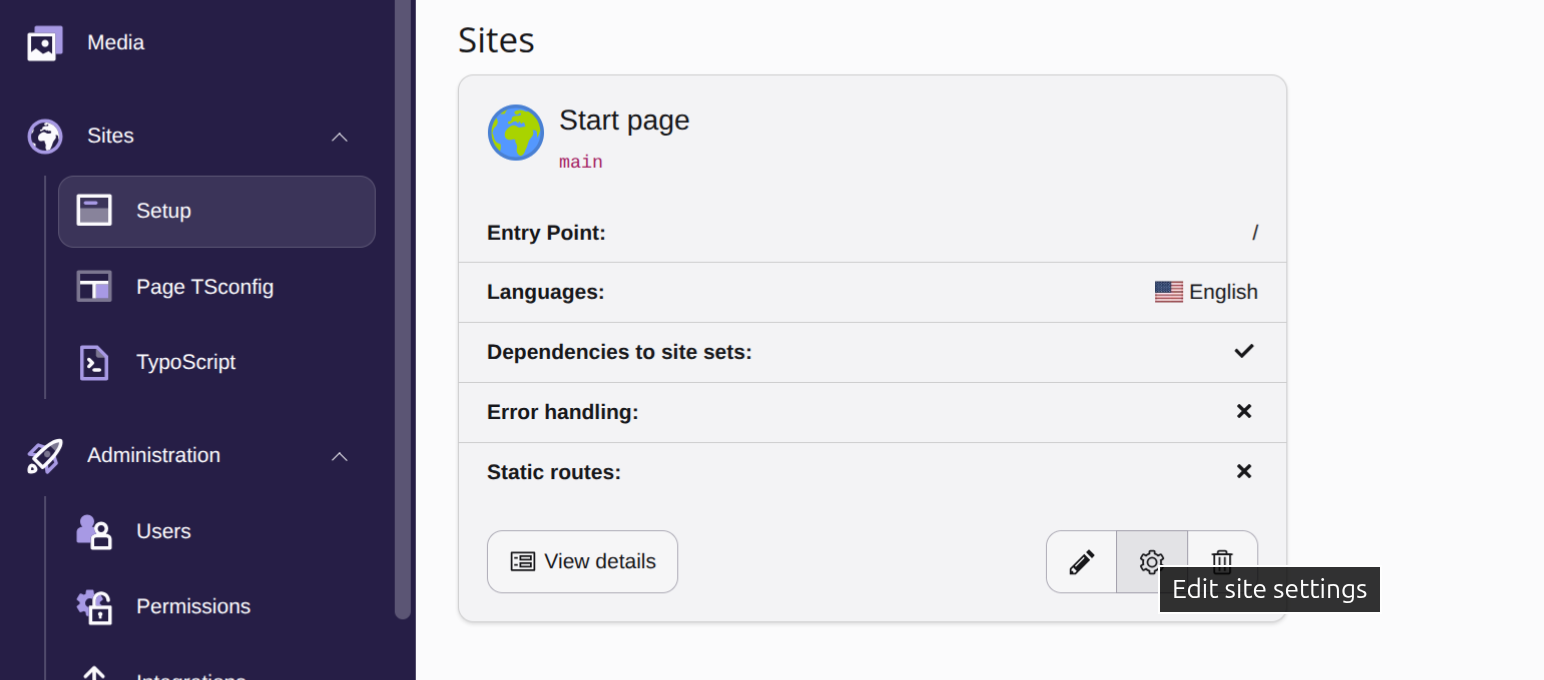This screenshot has width=1544, height=680.
Task: Collapse the Sites section chevron
Action: pos(339,136)
